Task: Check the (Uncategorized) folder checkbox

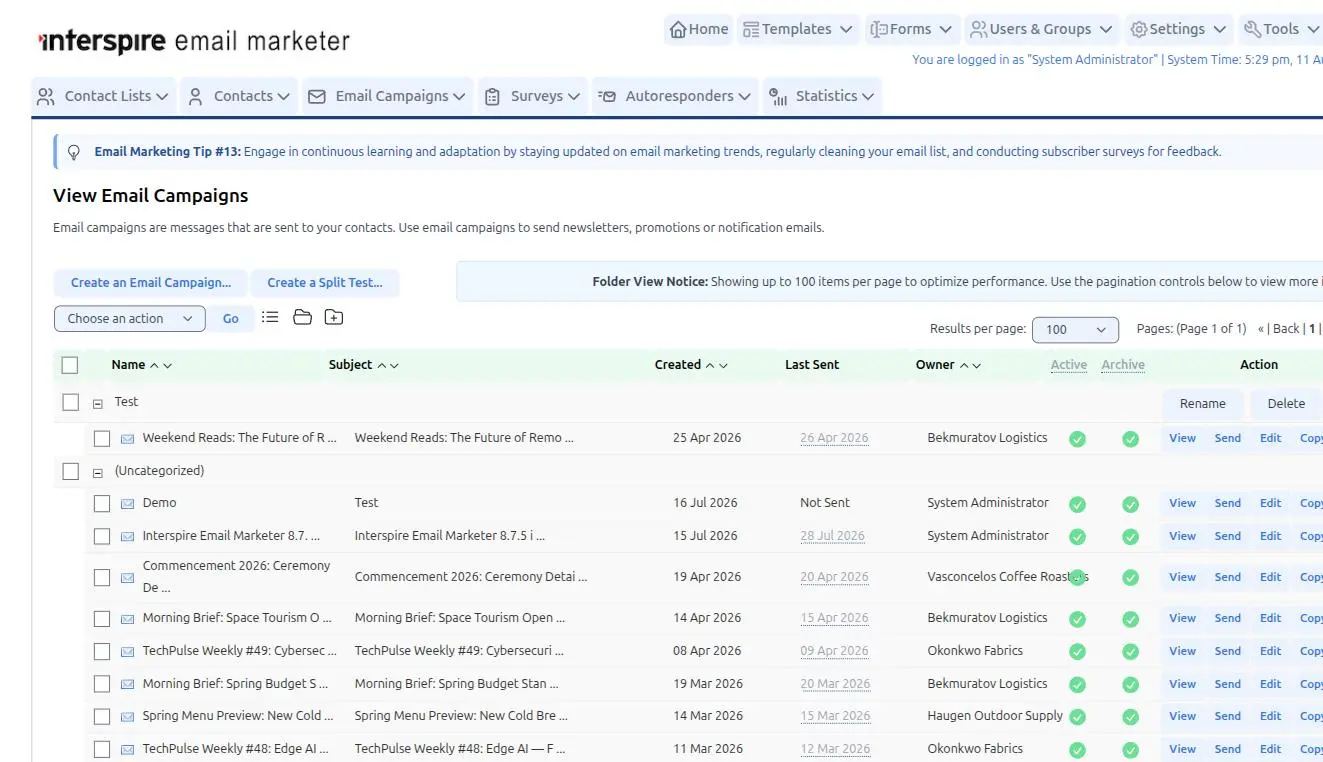Action: pyautogui.click(x=70, y=471)
